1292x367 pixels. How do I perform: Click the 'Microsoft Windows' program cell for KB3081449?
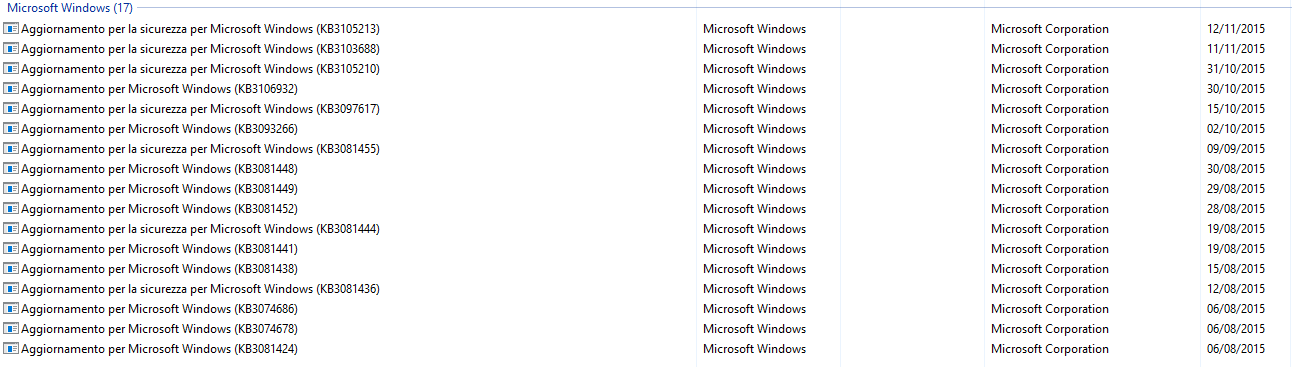click(x=754, y=189)
